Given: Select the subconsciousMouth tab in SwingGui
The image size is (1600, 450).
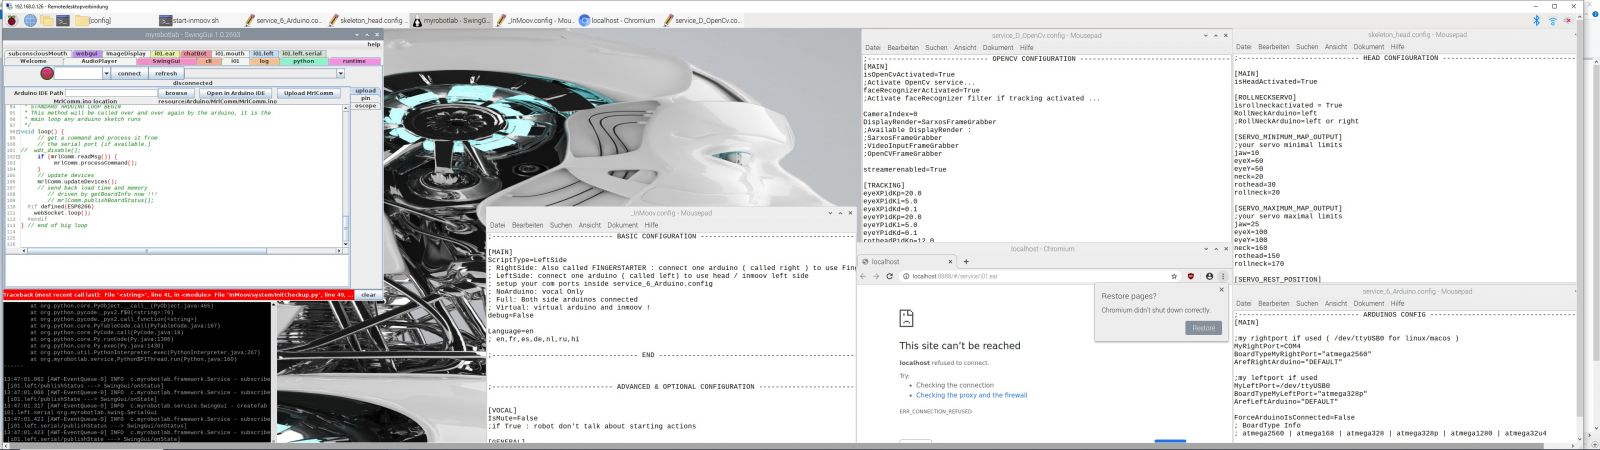Looking at the screenshot, I should [38, 54].
